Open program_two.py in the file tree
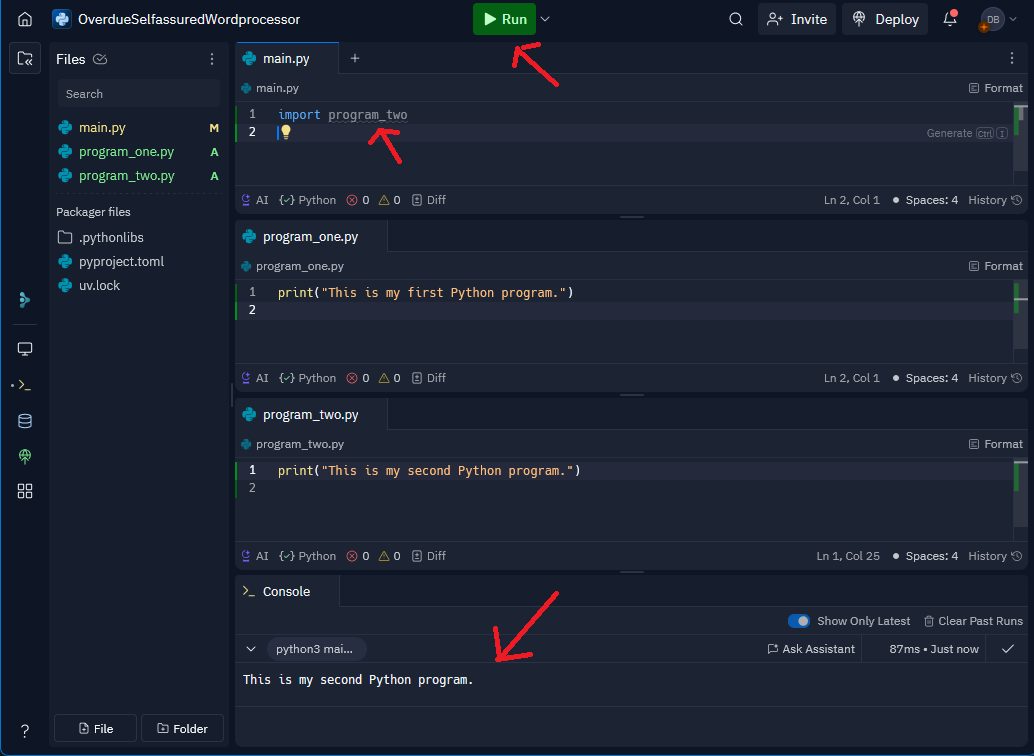This screenshot has height=756, width=1034. click(x=138, y=176)
